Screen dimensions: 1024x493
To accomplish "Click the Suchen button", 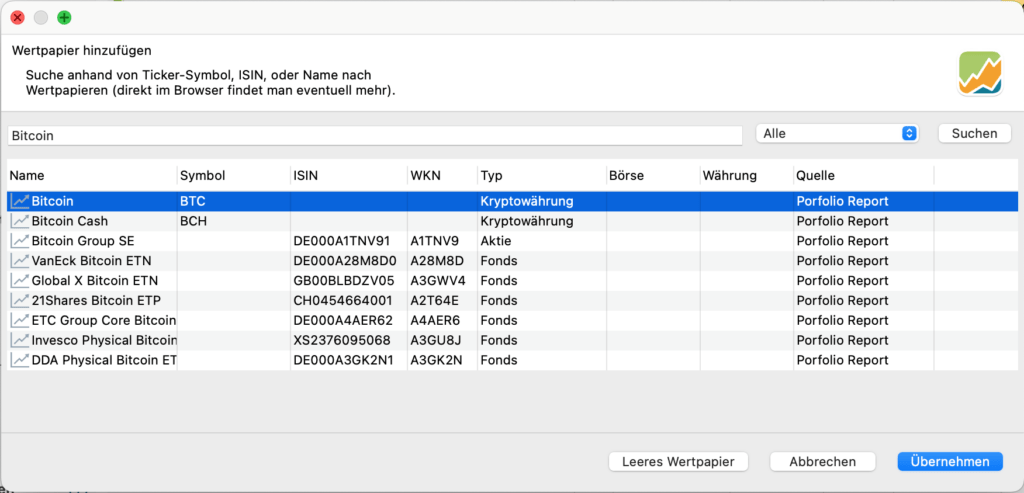I will (x=974, y=133).
